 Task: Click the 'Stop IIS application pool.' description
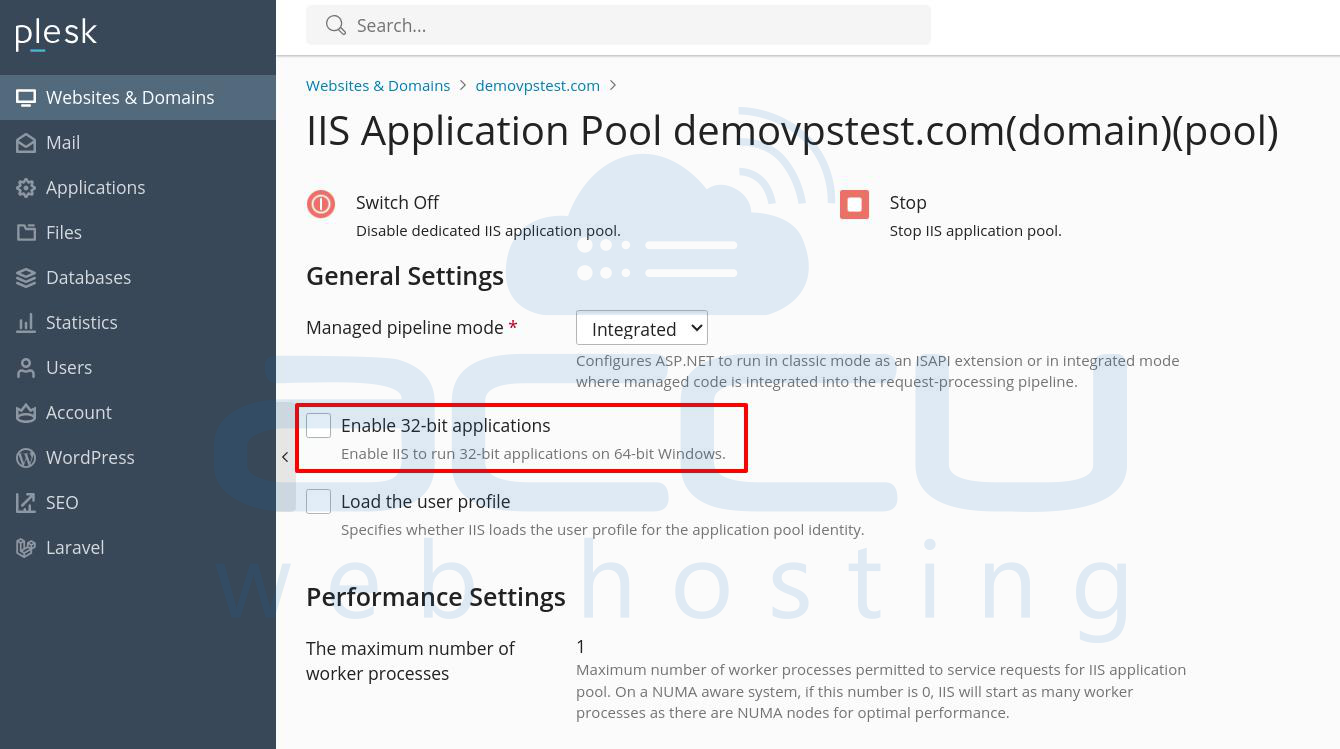tap(976, 231)
